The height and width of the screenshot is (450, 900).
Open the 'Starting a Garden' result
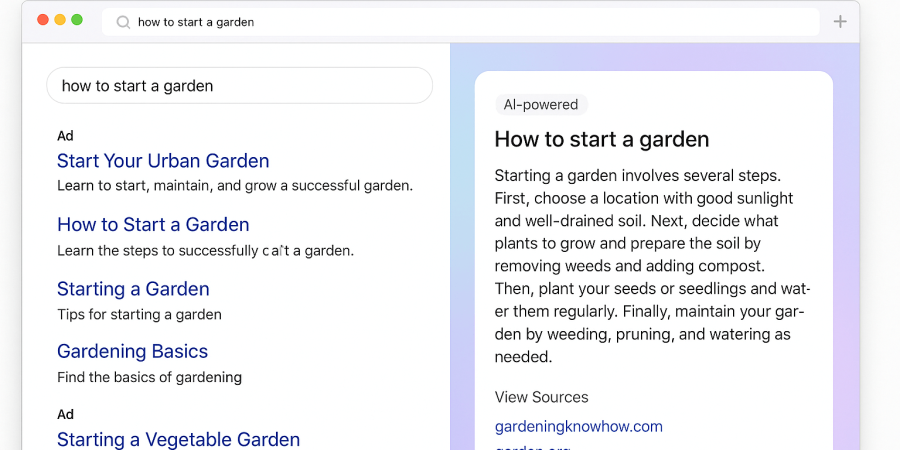133,289
